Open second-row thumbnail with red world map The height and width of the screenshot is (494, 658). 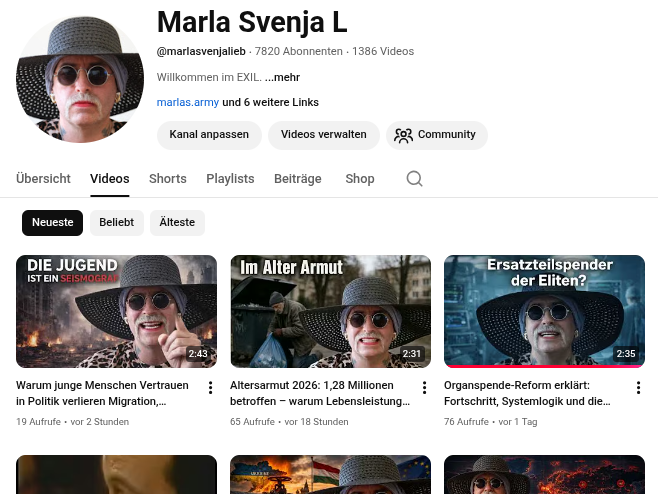pyautogui.click(x=544, y=475)
